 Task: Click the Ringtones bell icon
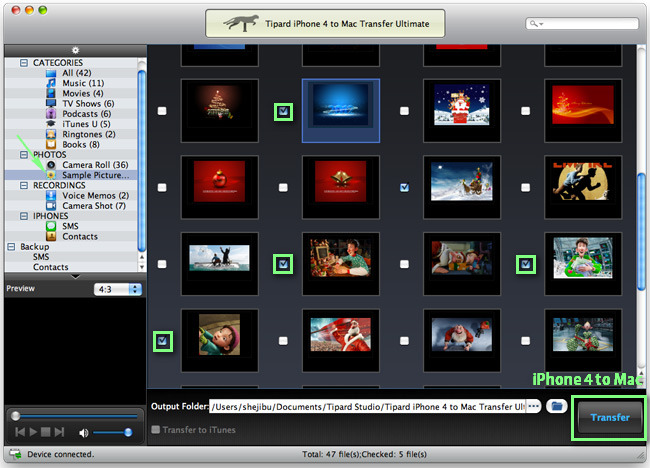51,134
